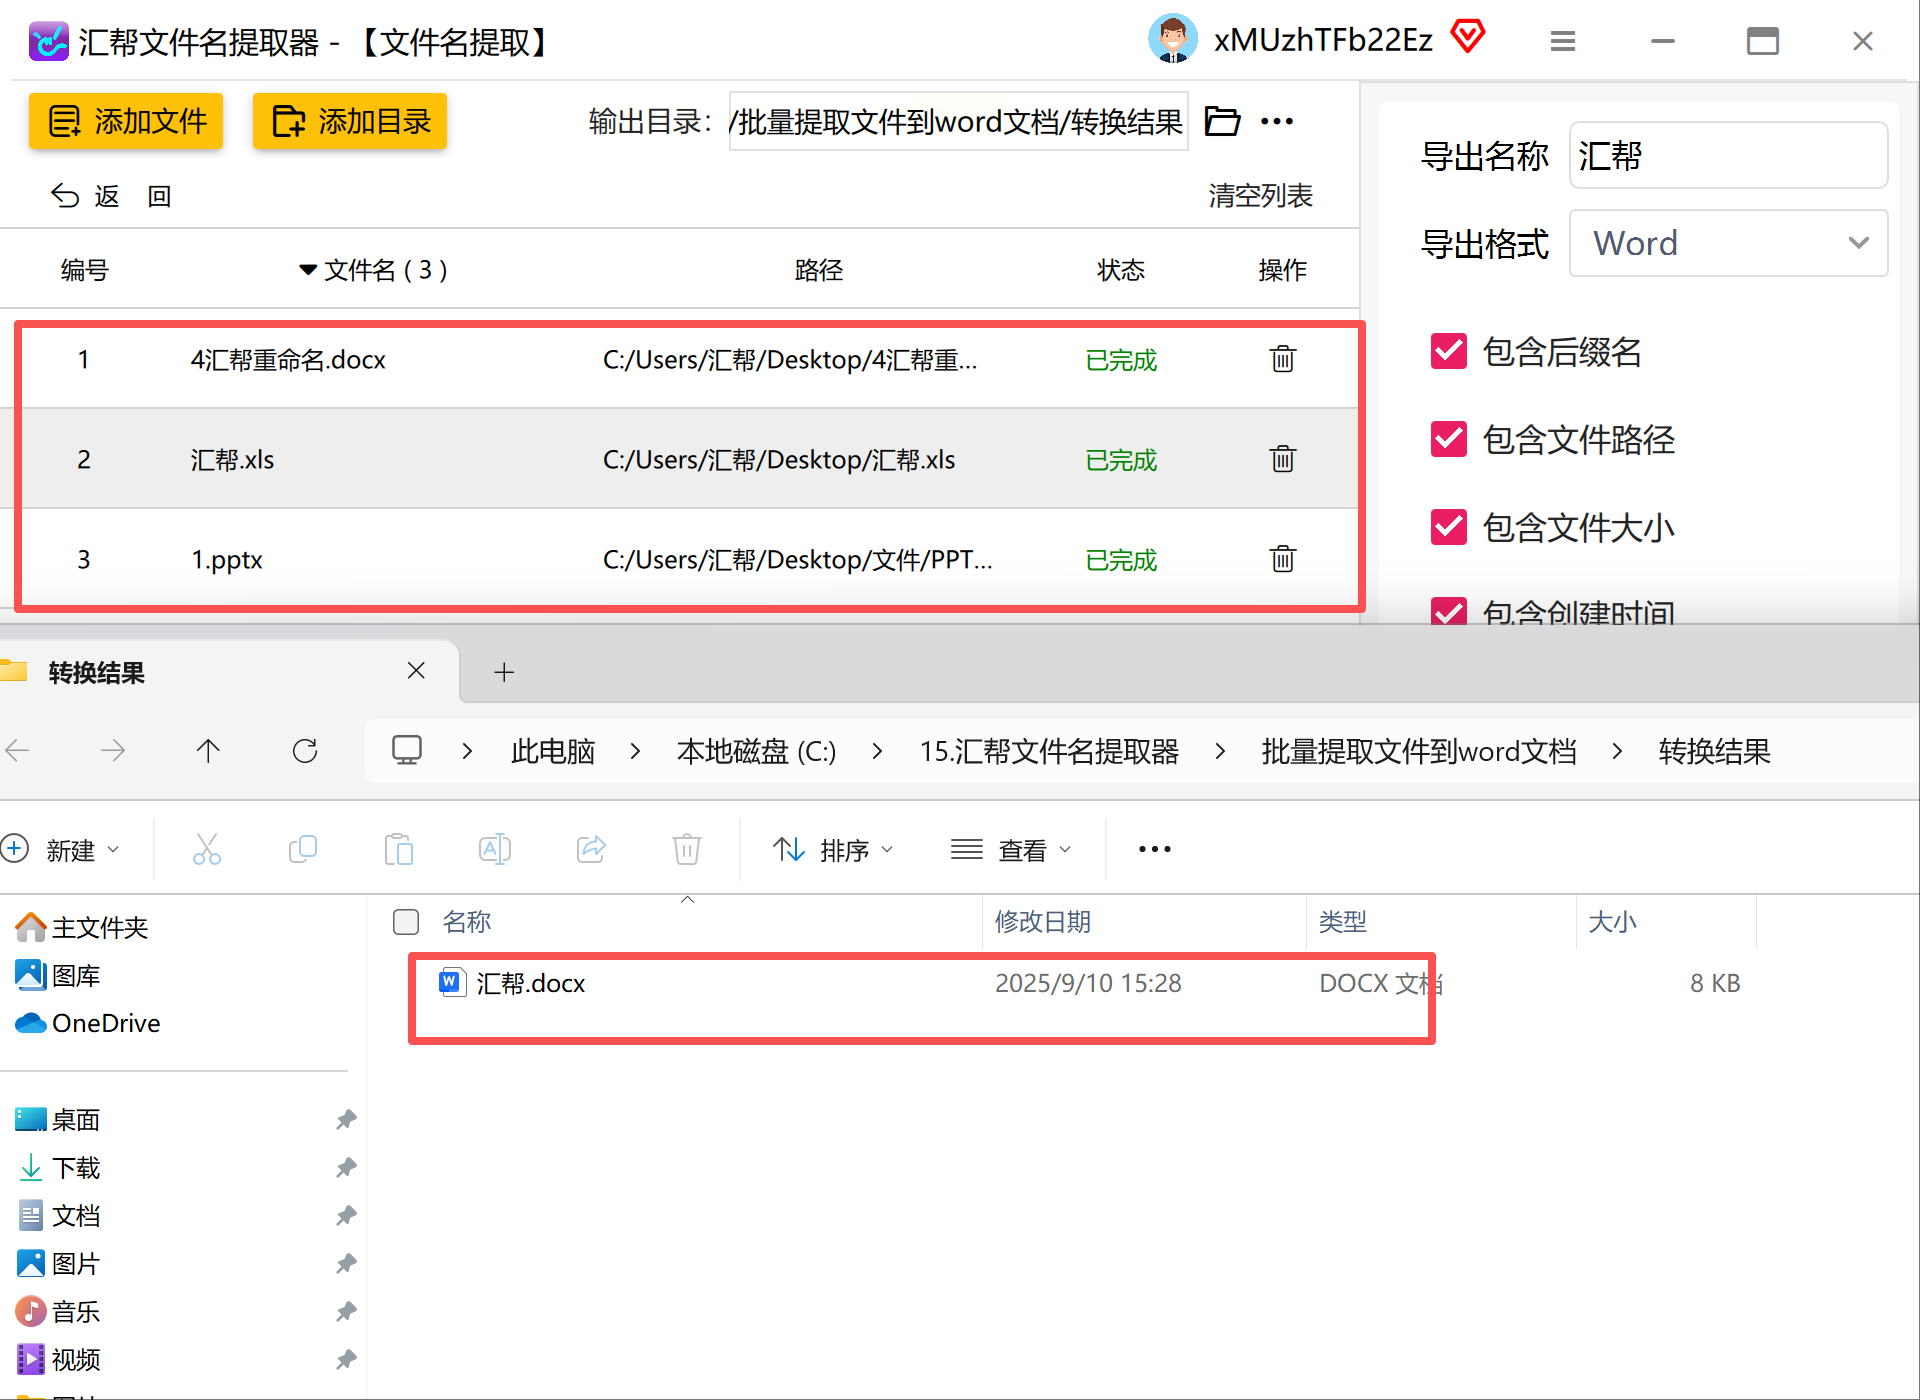Disable the 包含文件大小 checkbox
The width and height of the screenshot is (1920, 1400).
coord(1449,527)
